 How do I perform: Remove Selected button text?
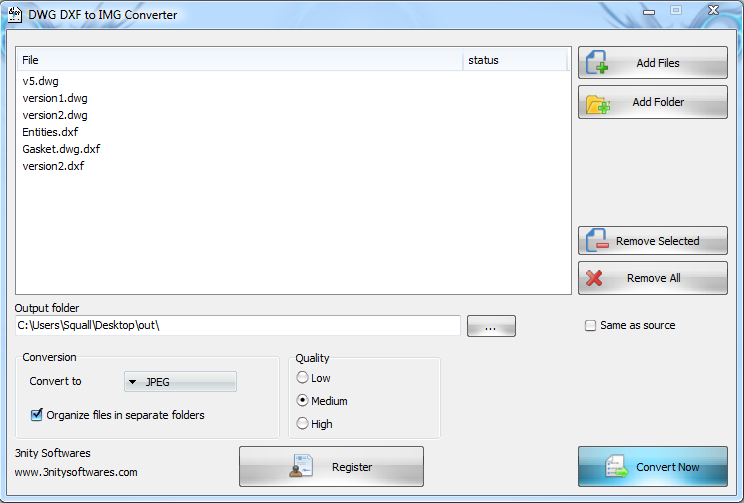point(658,241)
